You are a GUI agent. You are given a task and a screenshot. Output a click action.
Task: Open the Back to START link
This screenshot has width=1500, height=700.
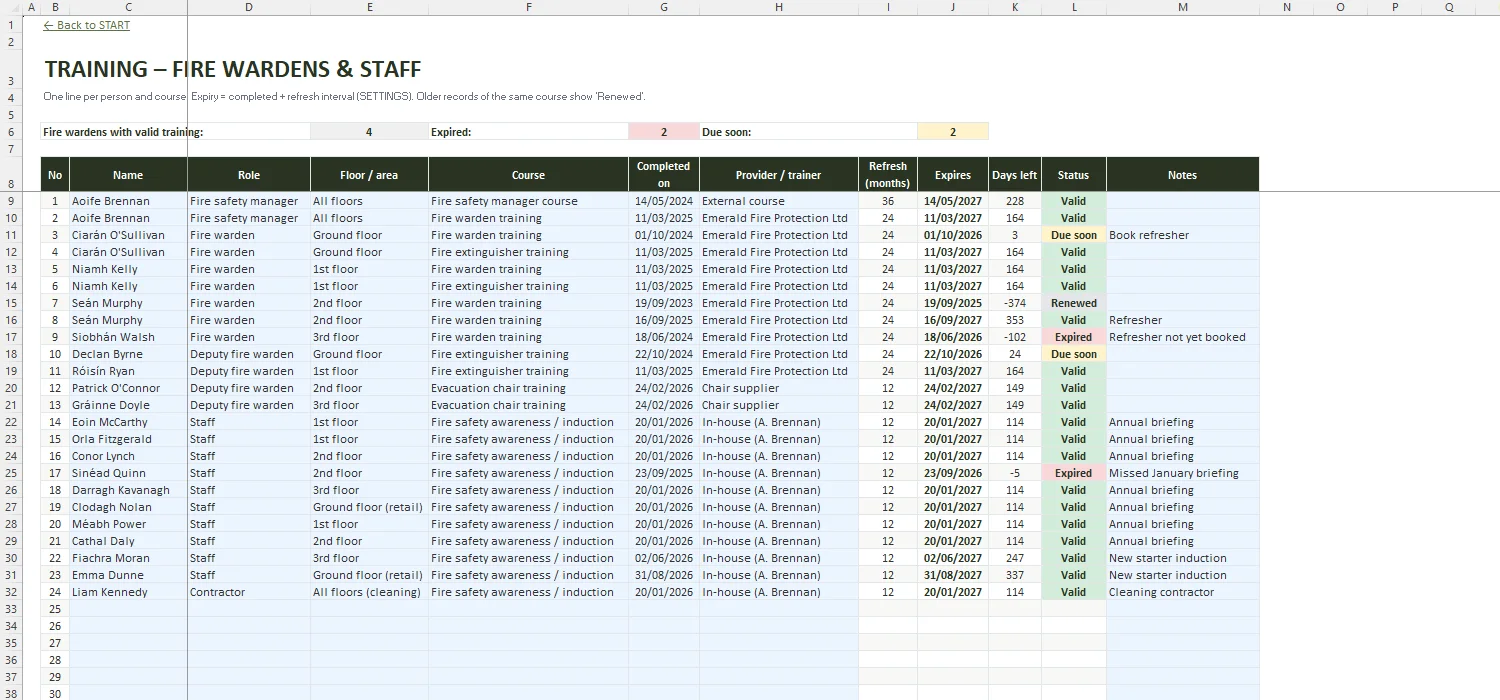click(87, 25)
